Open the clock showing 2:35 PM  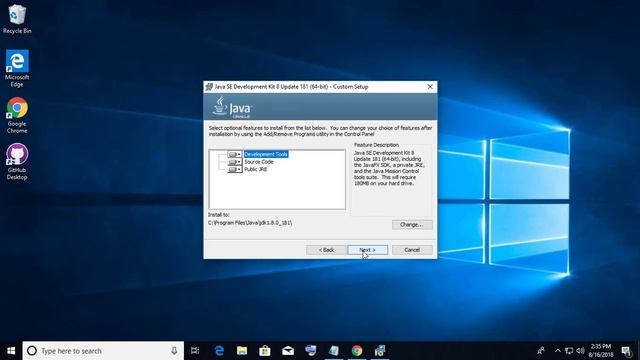601,351
